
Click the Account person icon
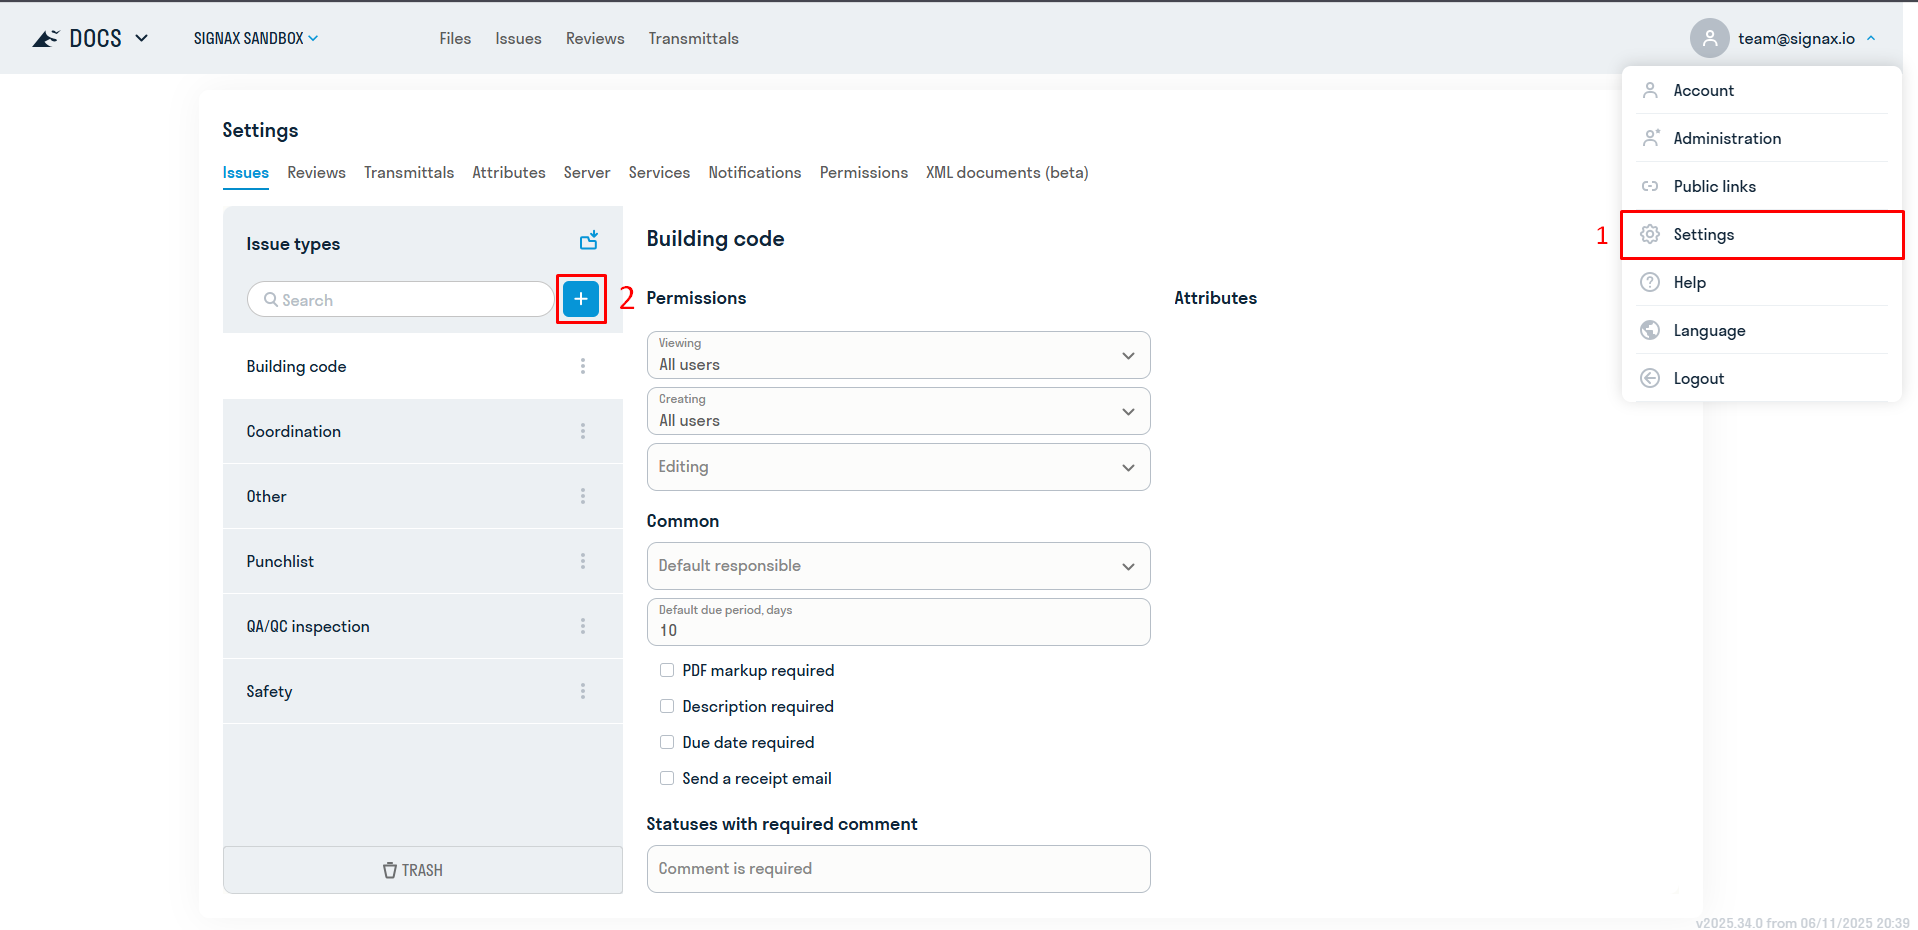[1650, 90]
